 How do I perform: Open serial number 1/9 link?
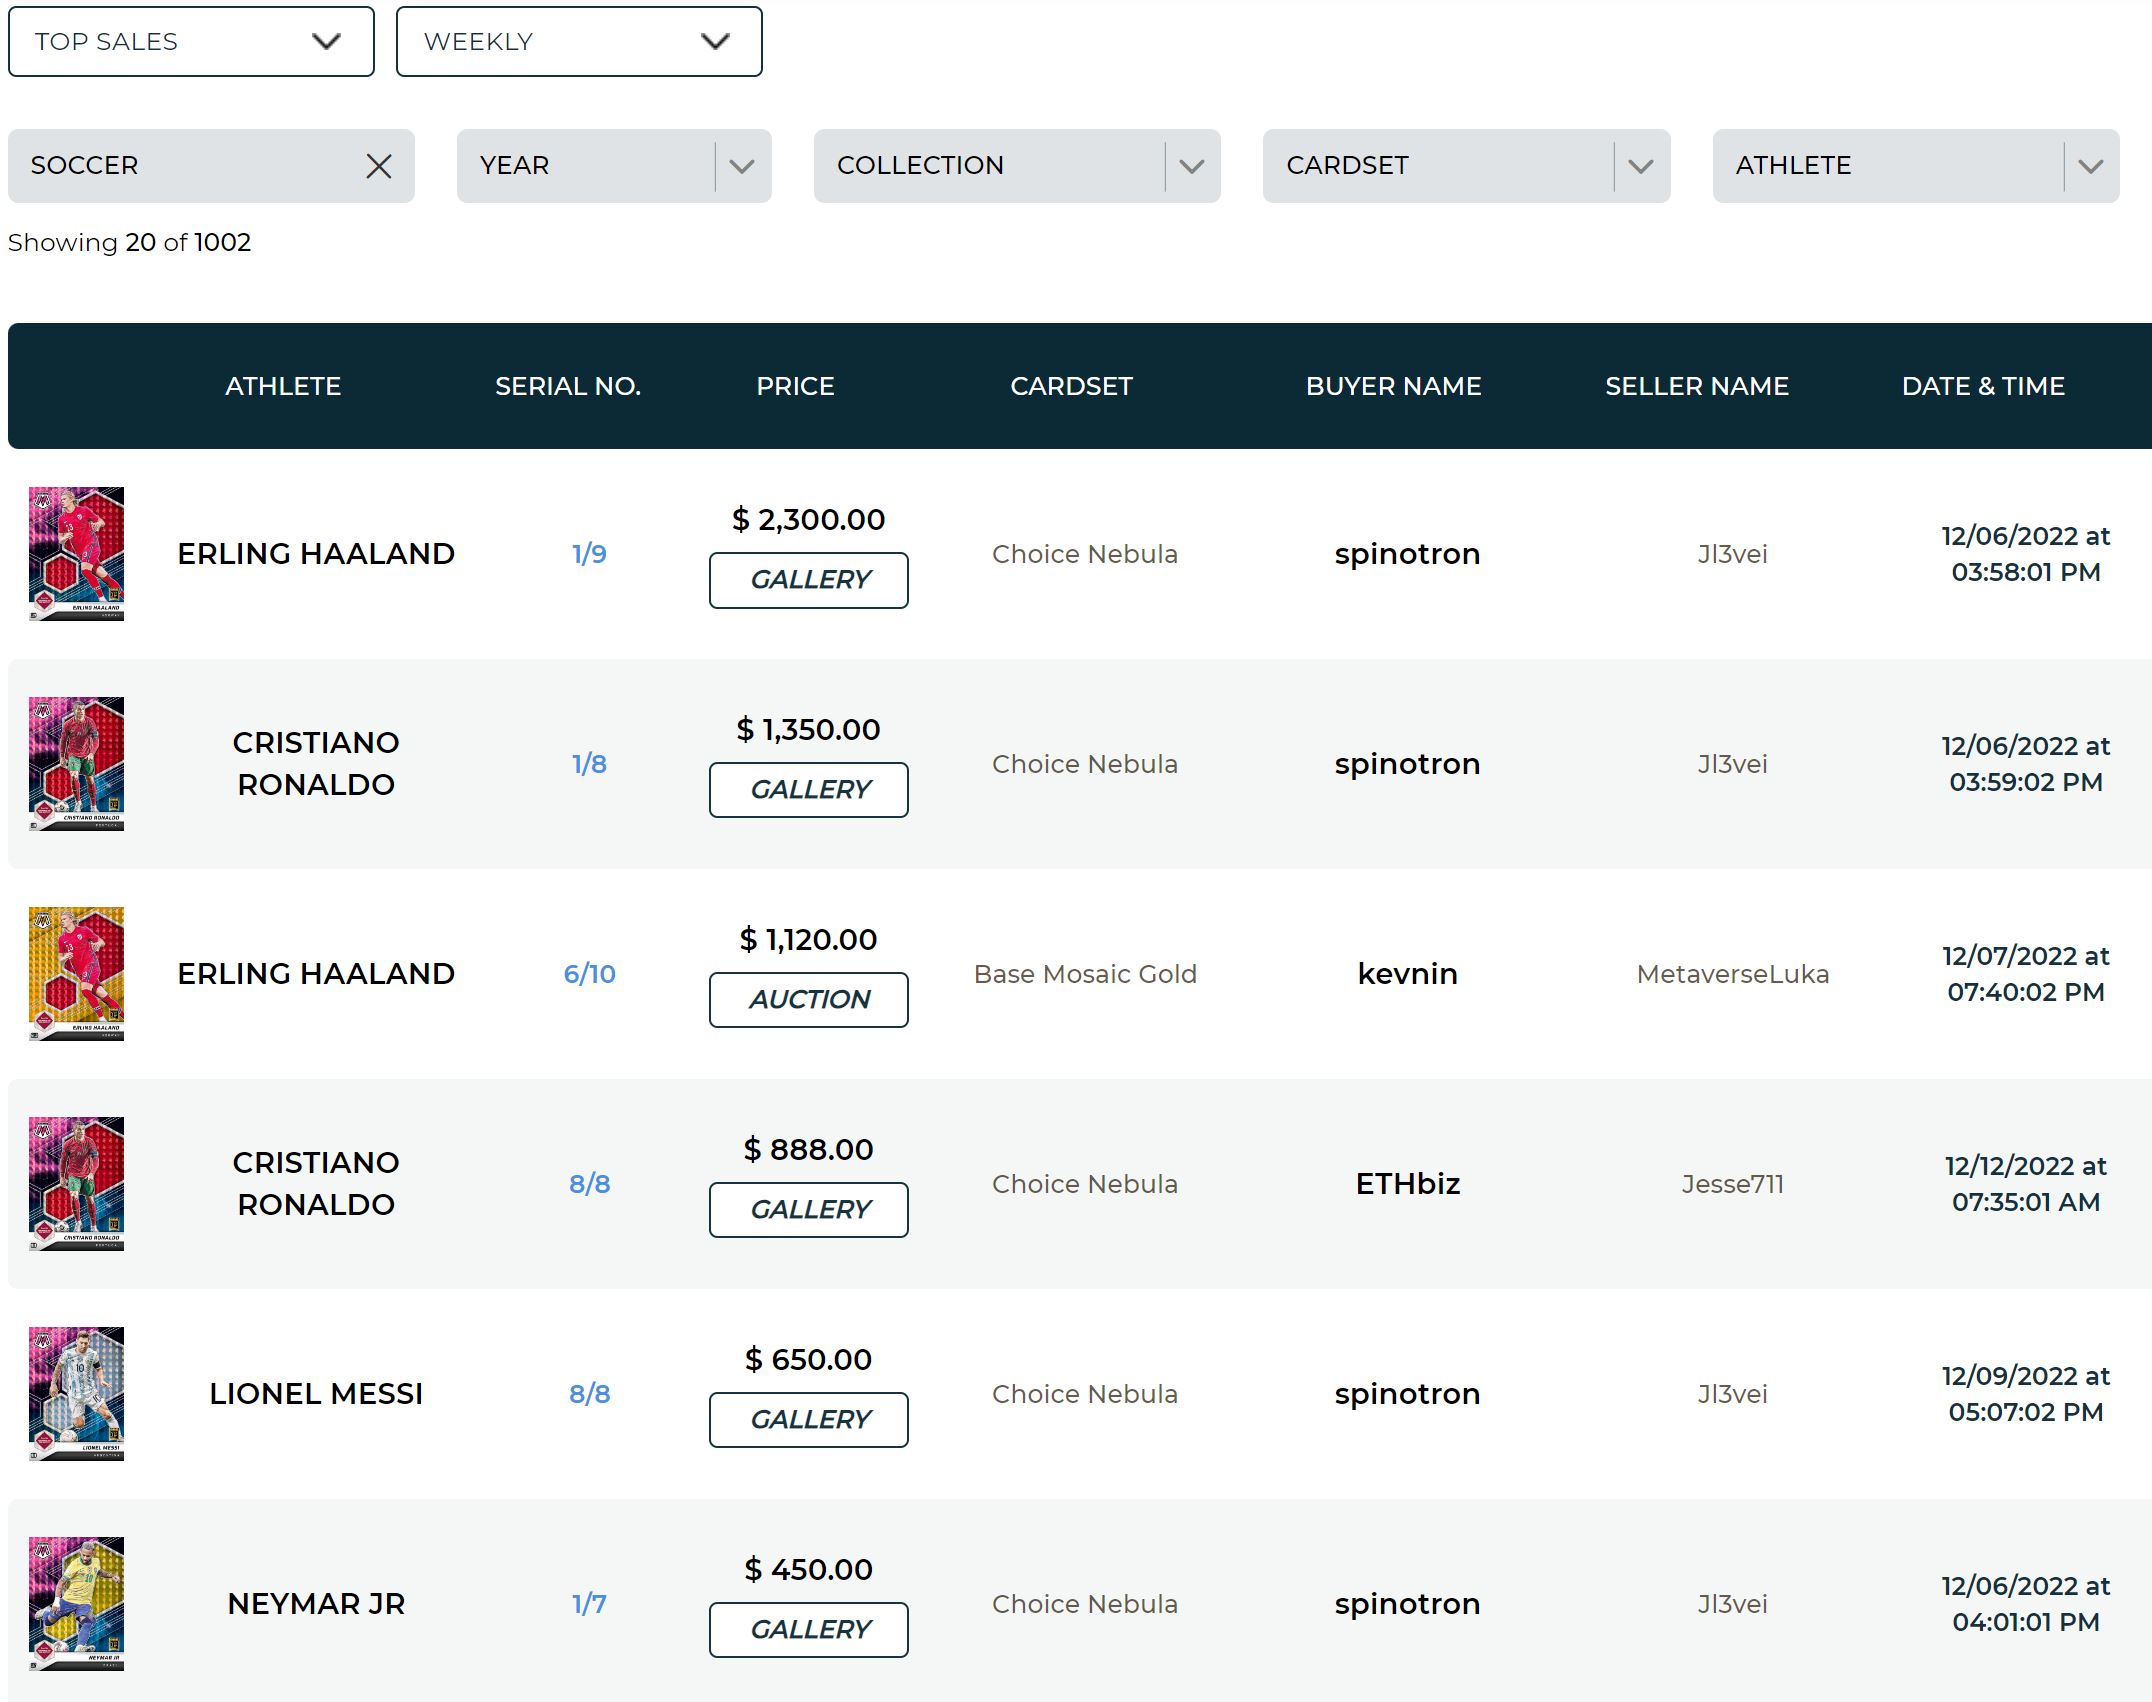click(589, 554)
